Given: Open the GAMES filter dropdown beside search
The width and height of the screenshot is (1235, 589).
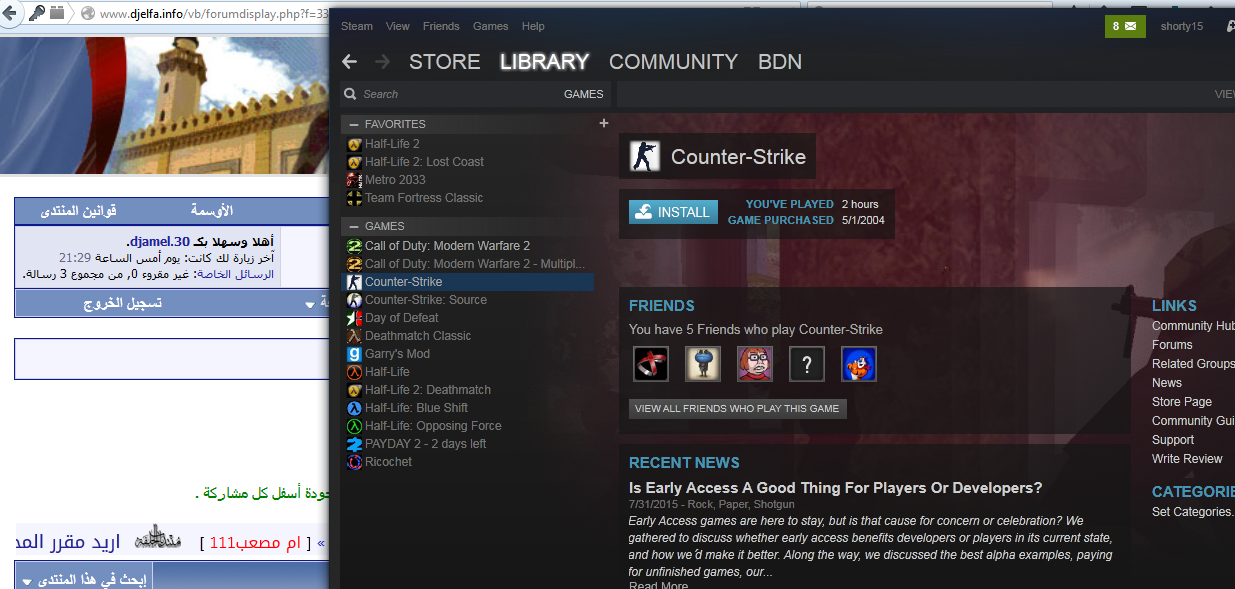Looking at the screenshot, I should pos(584,94).
